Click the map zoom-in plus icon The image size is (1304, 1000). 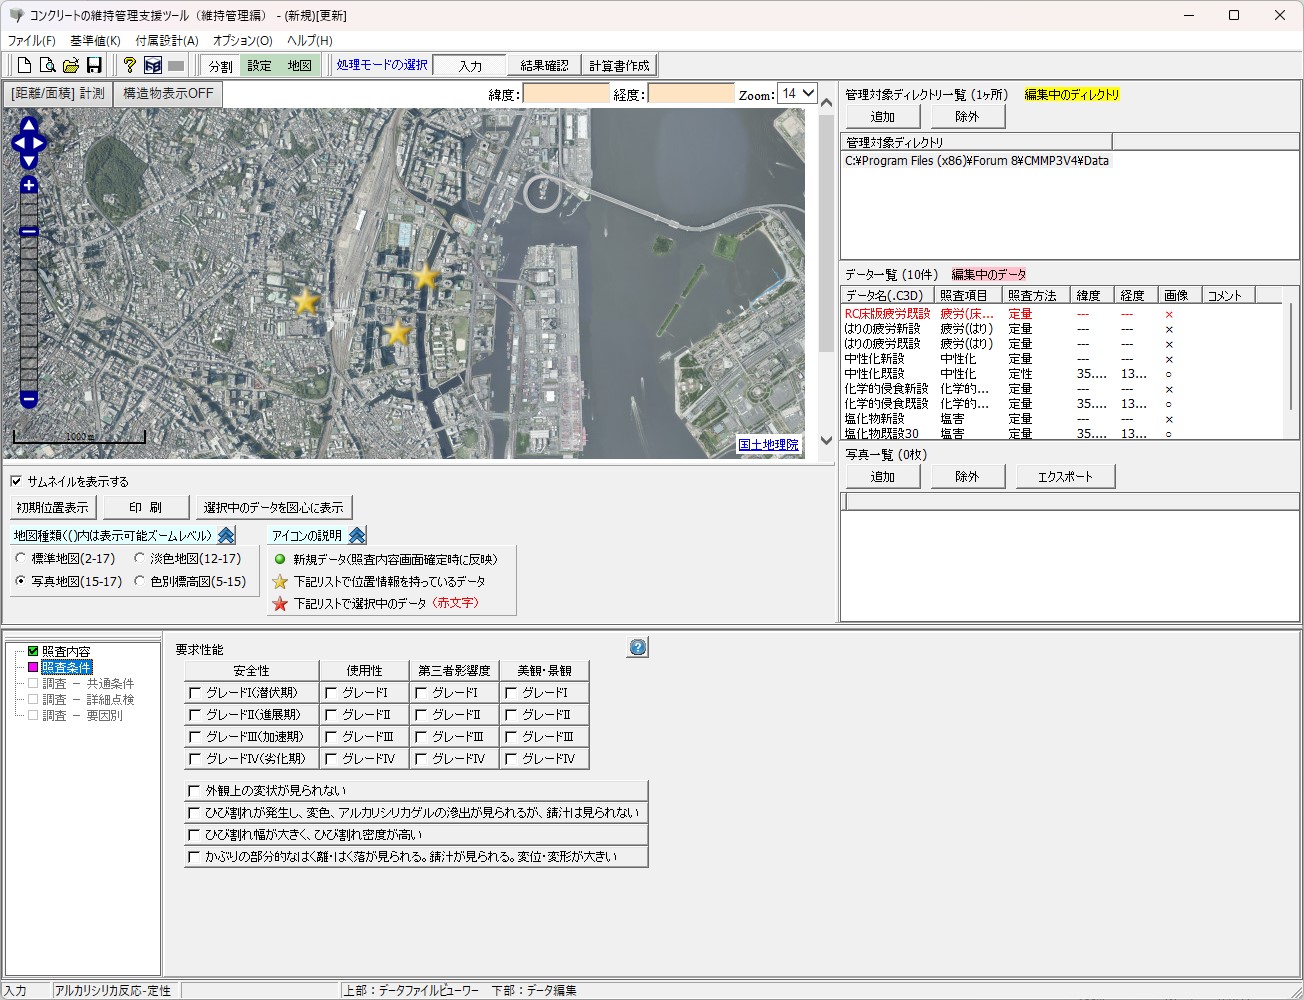click(29, 185)
